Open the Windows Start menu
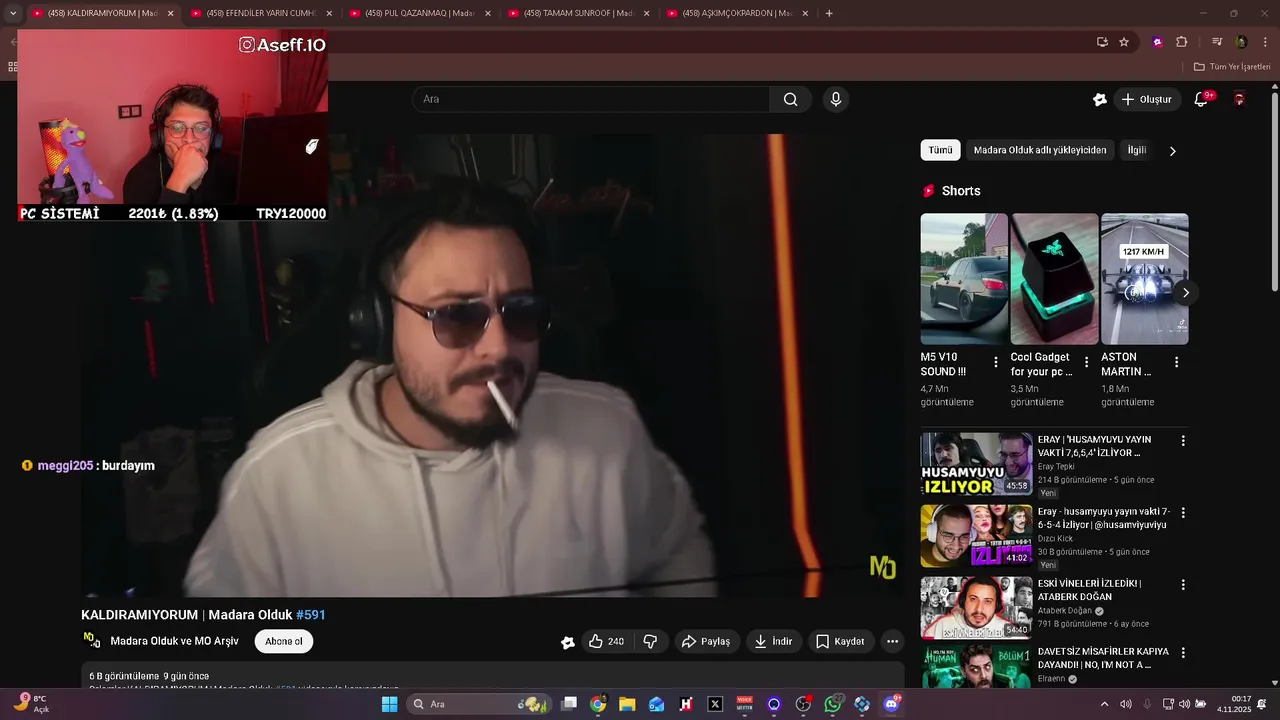Image resolution: width=1280 pixels, height=720 pixels. (389, 704)
